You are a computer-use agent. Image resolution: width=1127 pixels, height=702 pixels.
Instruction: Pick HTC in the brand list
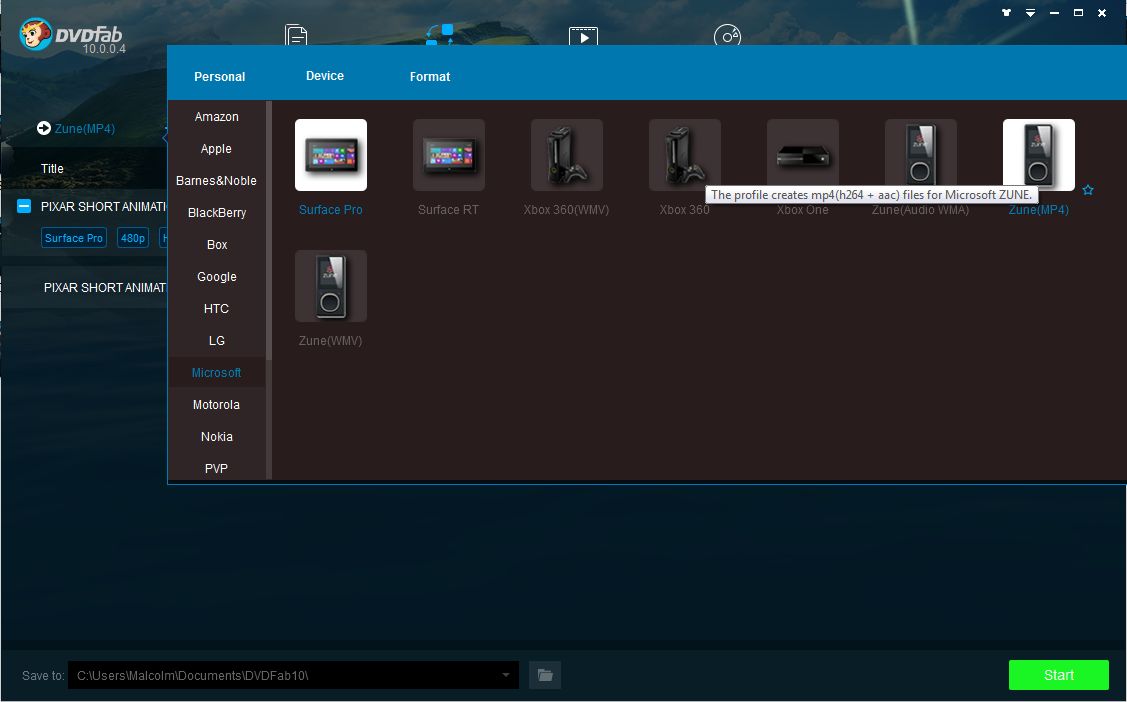pos(216,308)
